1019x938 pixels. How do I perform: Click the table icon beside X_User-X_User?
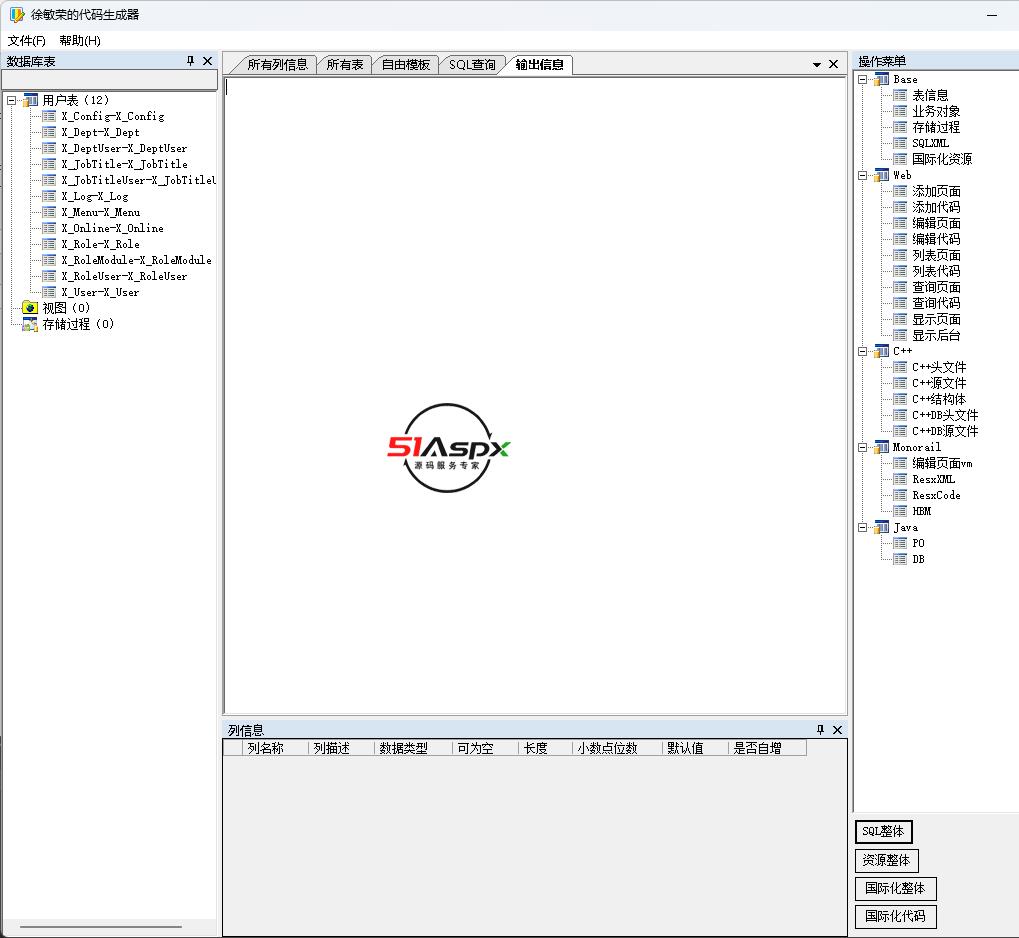pos(49,292)
